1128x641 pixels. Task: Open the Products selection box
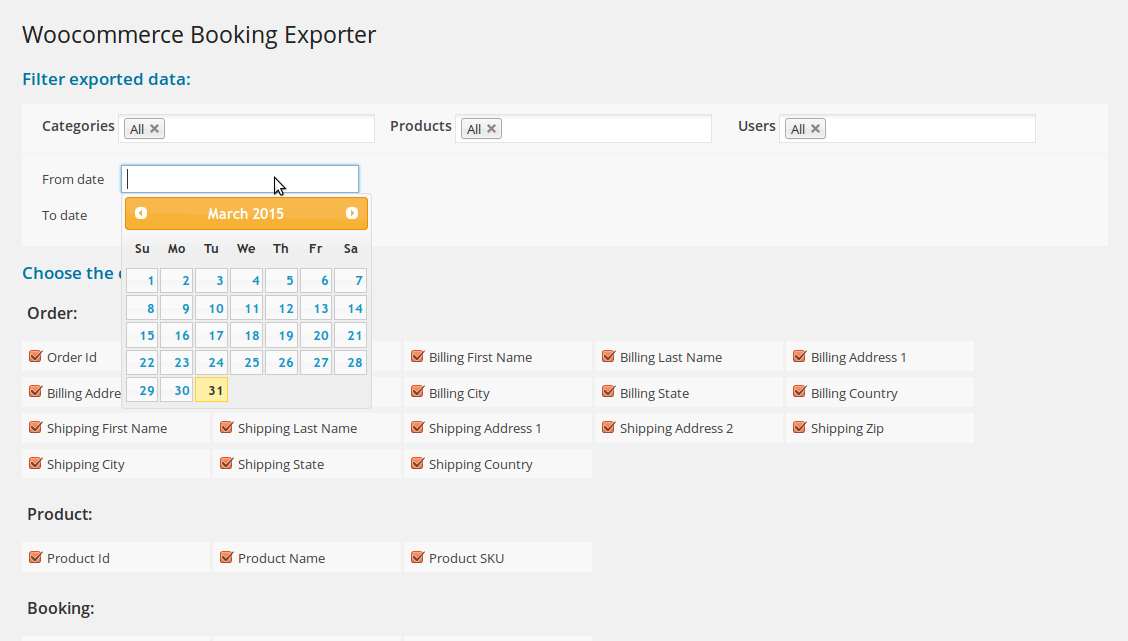pos(605,129)
